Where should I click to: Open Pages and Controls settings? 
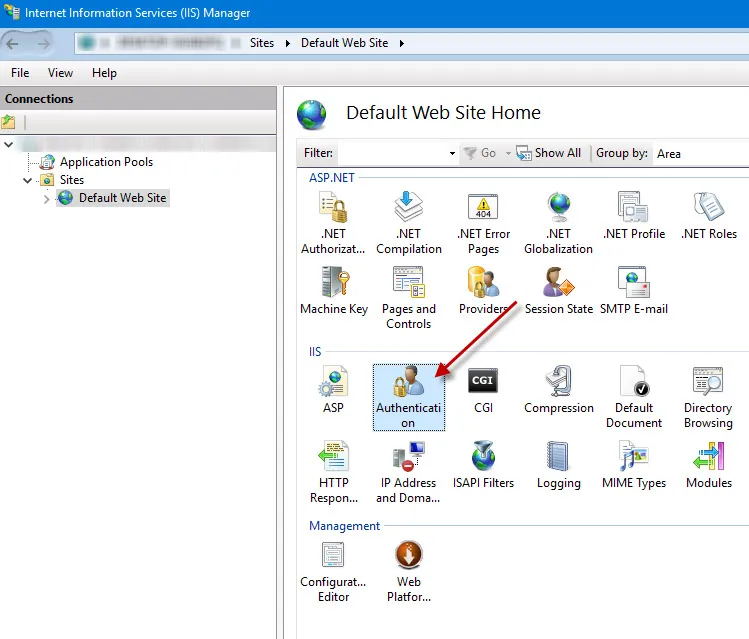pyautogui.click(x=408, y=298)
